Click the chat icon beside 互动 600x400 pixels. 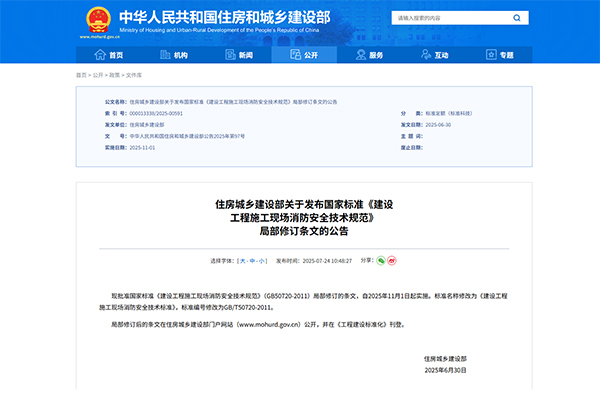[426, 55]
